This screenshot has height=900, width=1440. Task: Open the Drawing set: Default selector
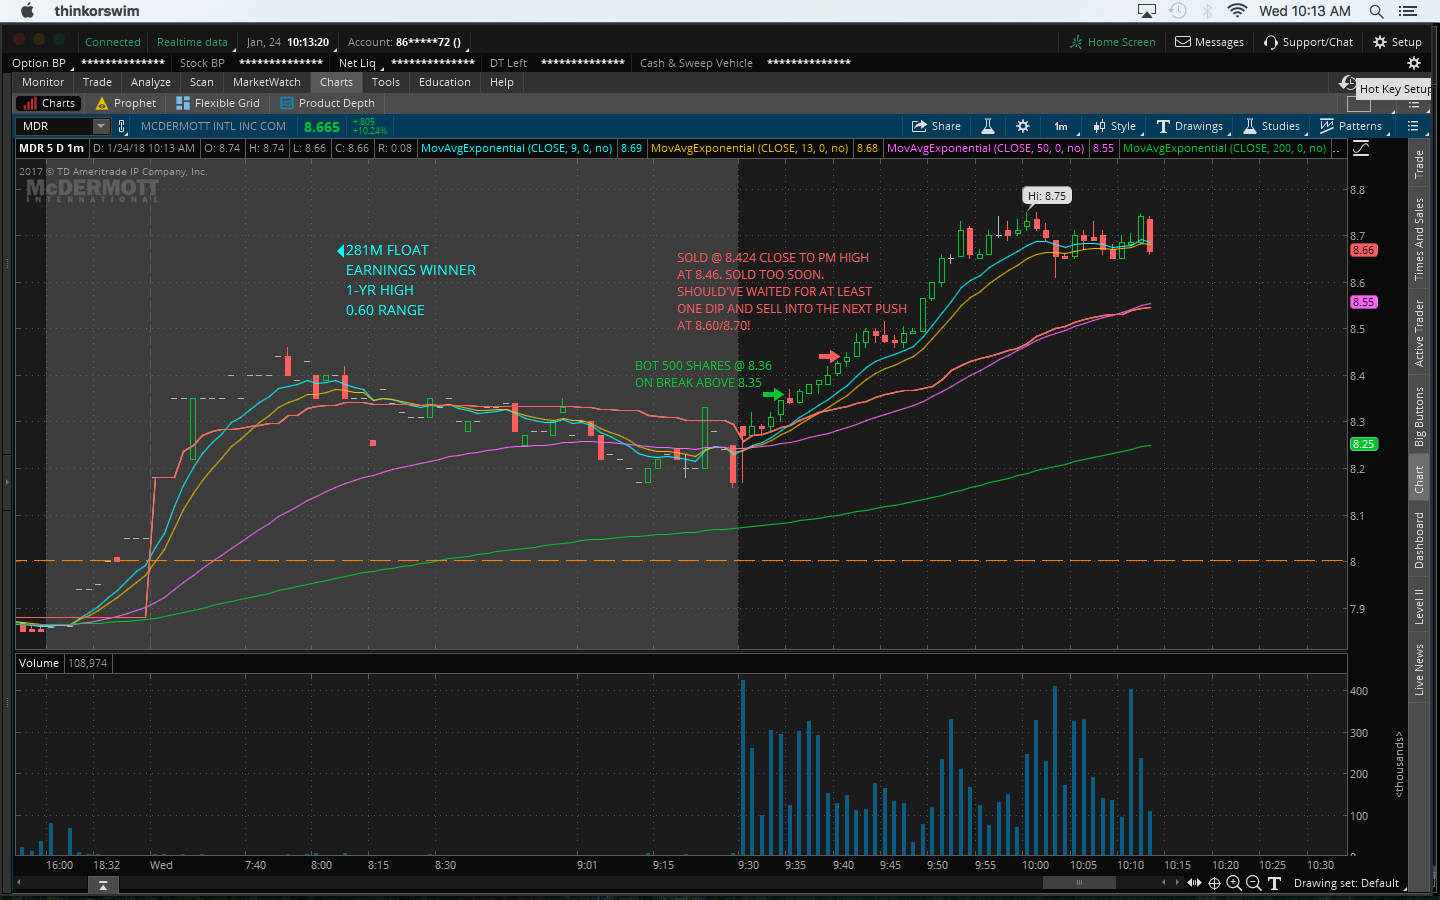pyautogui.click(x=1346, y=883)
